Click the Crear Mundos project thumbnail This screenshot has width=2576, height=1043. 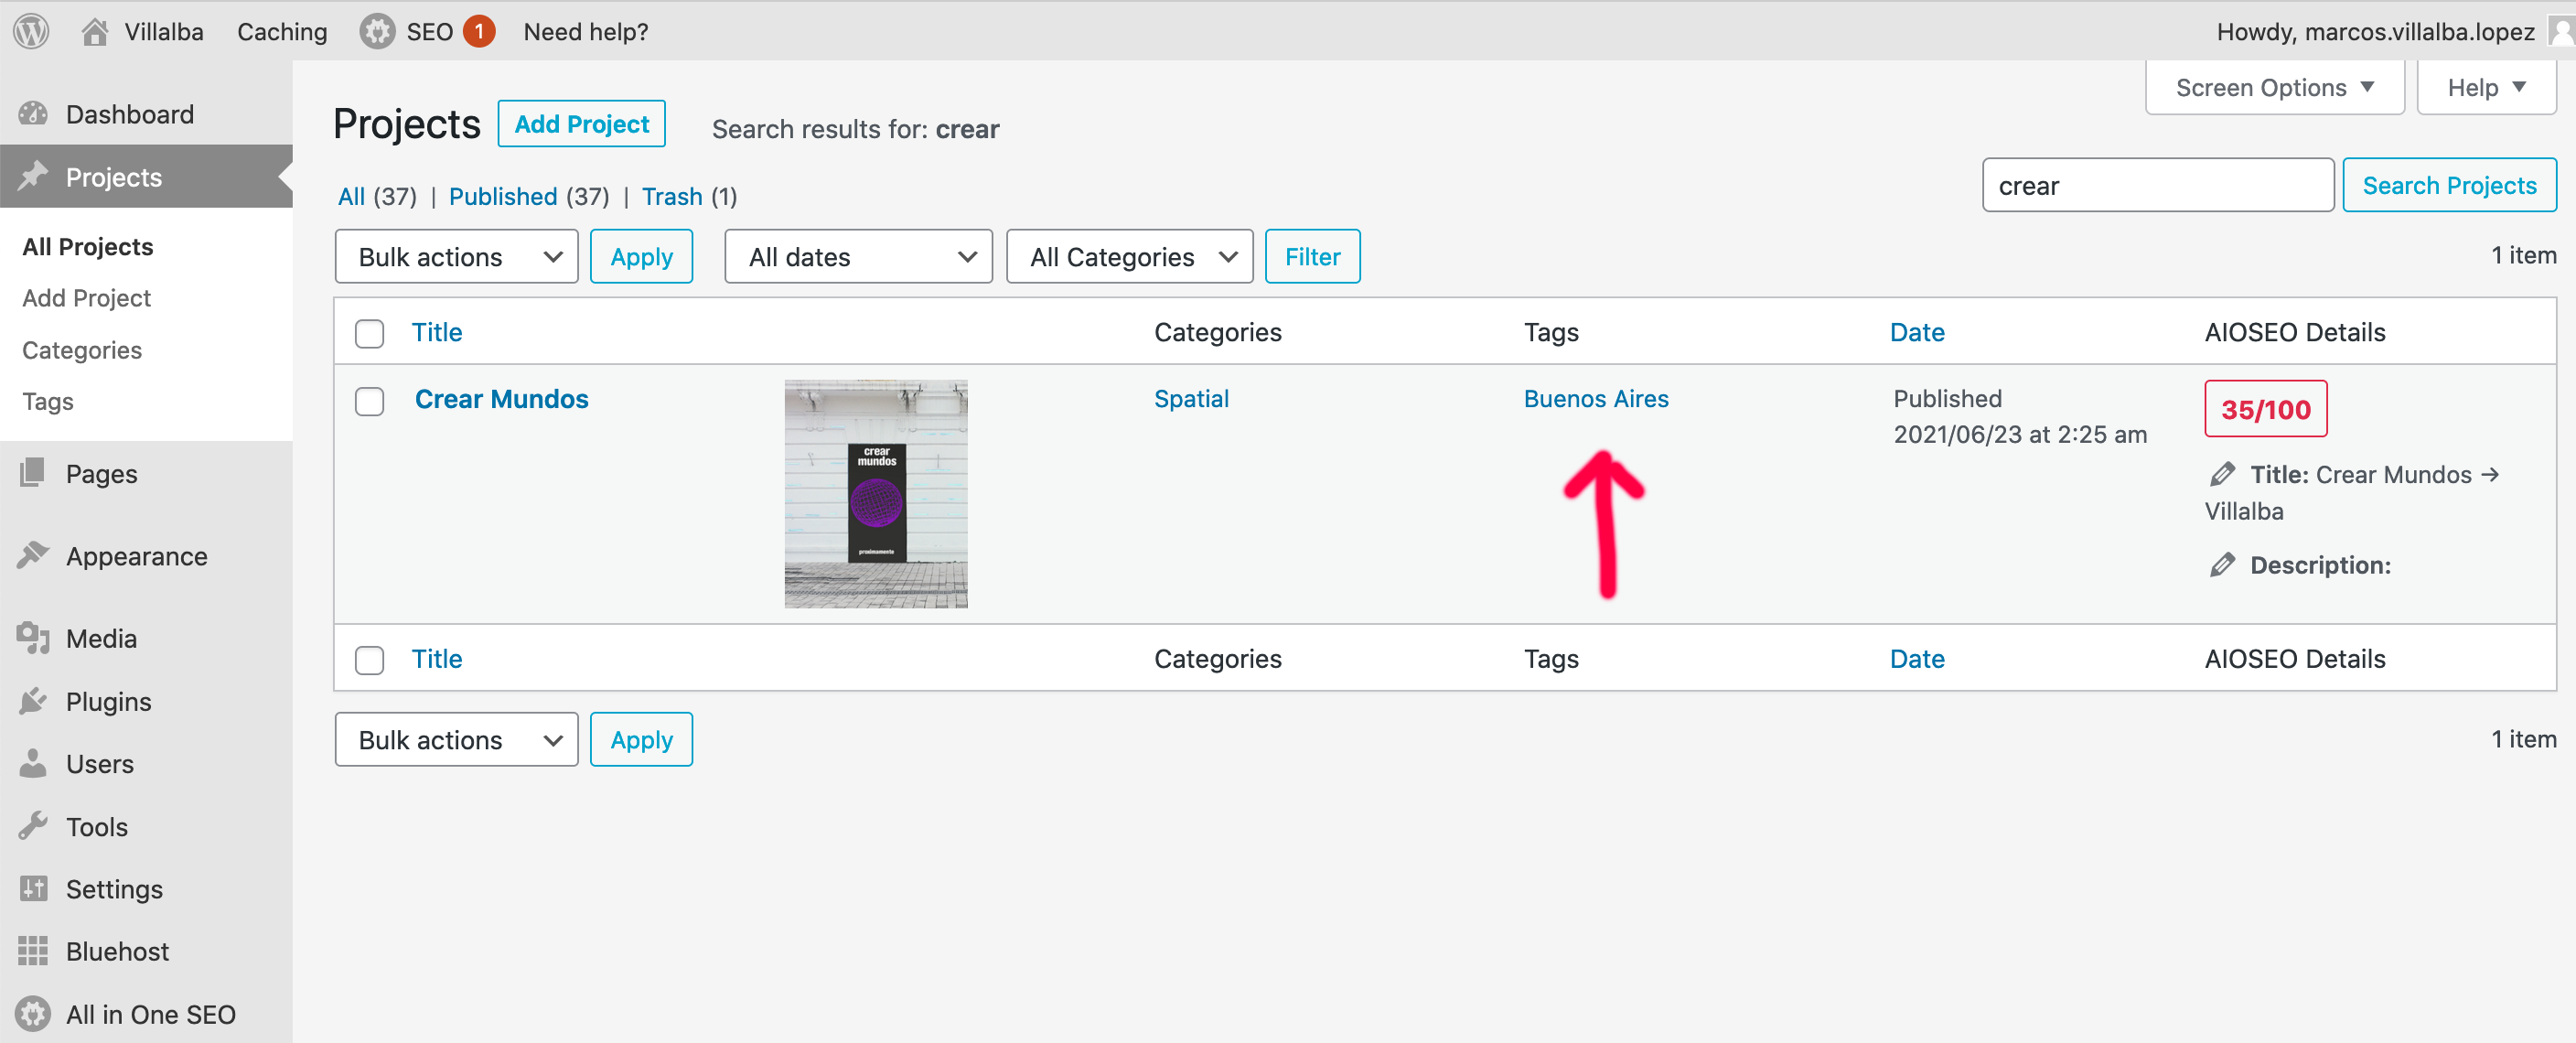click(875, 494)
